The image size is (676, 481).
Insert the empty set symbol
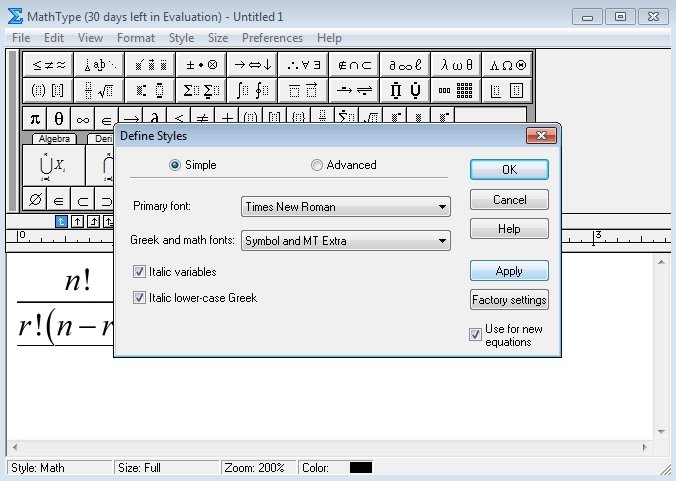(x=34, y=200)
